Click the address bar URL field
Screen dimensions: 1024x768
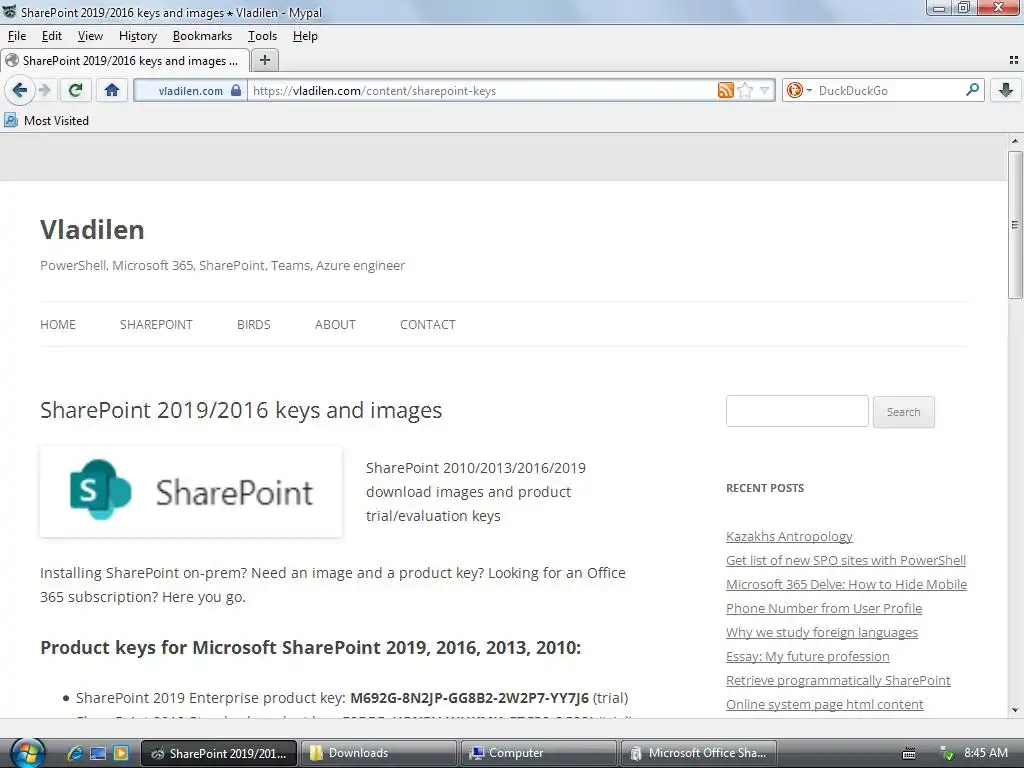(x=483, y=90)
